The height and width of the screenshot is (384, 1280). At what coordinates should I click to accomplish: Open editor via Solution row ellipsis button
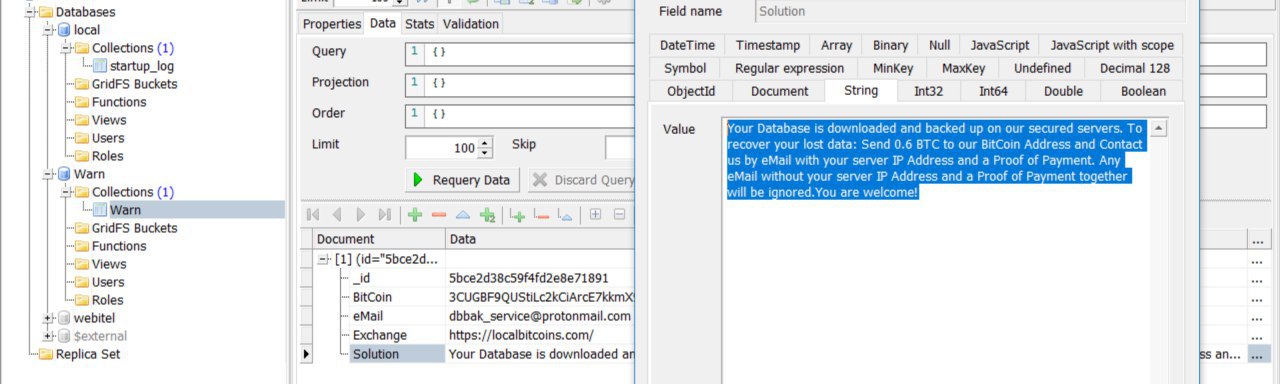(1260, 354)
